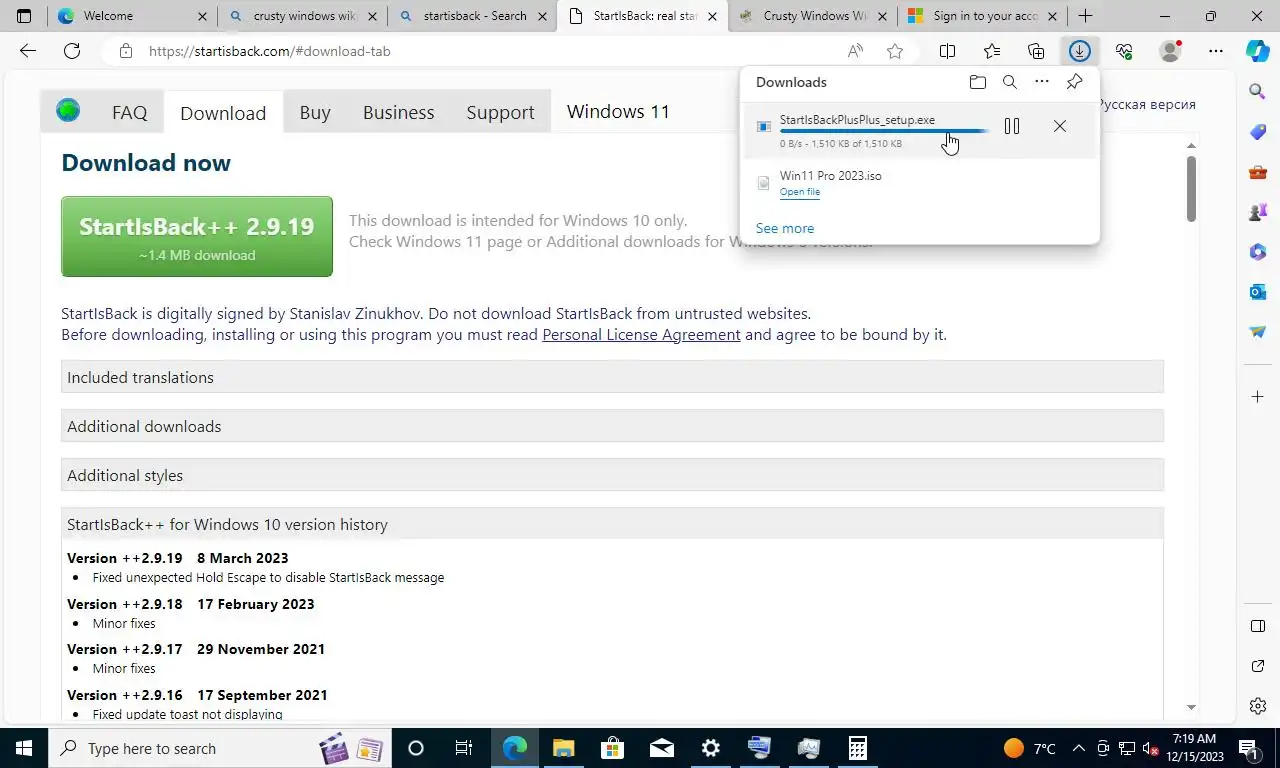The width and height of the screenshot is (1280, 768).
Task: Click StartIsBack++ 2.9.19 download button
Action: [197, 237]
